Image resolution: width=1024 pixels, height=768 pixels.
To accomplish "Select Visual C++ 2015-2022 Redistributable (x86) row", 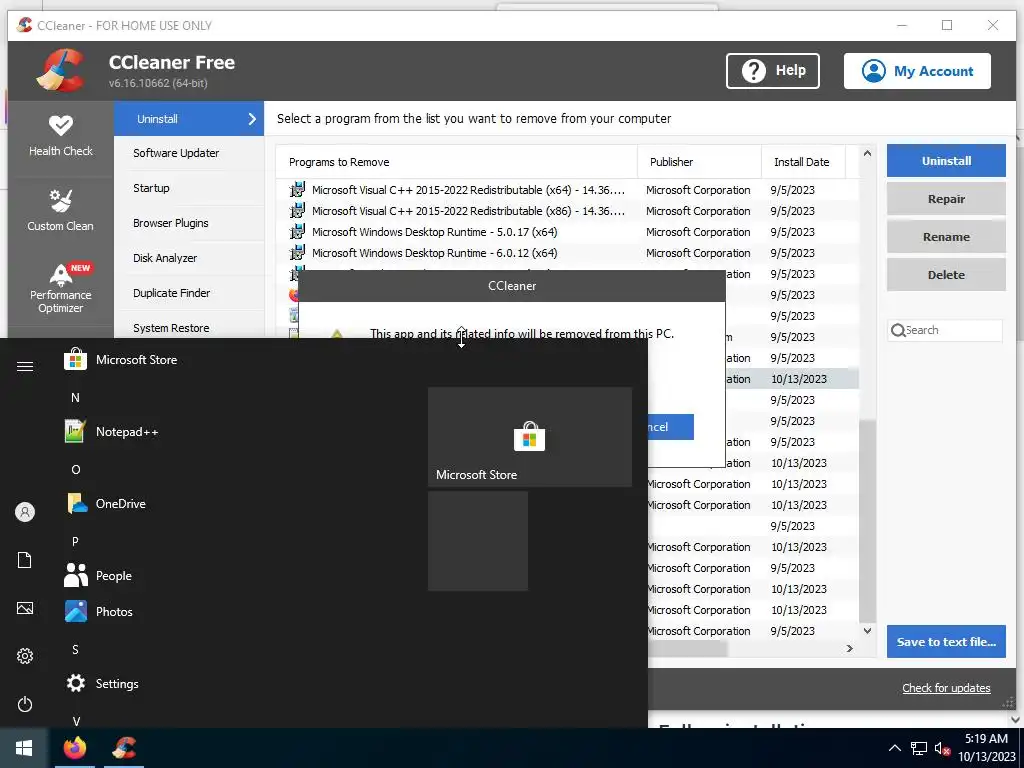I will click(x=567, y=211).
